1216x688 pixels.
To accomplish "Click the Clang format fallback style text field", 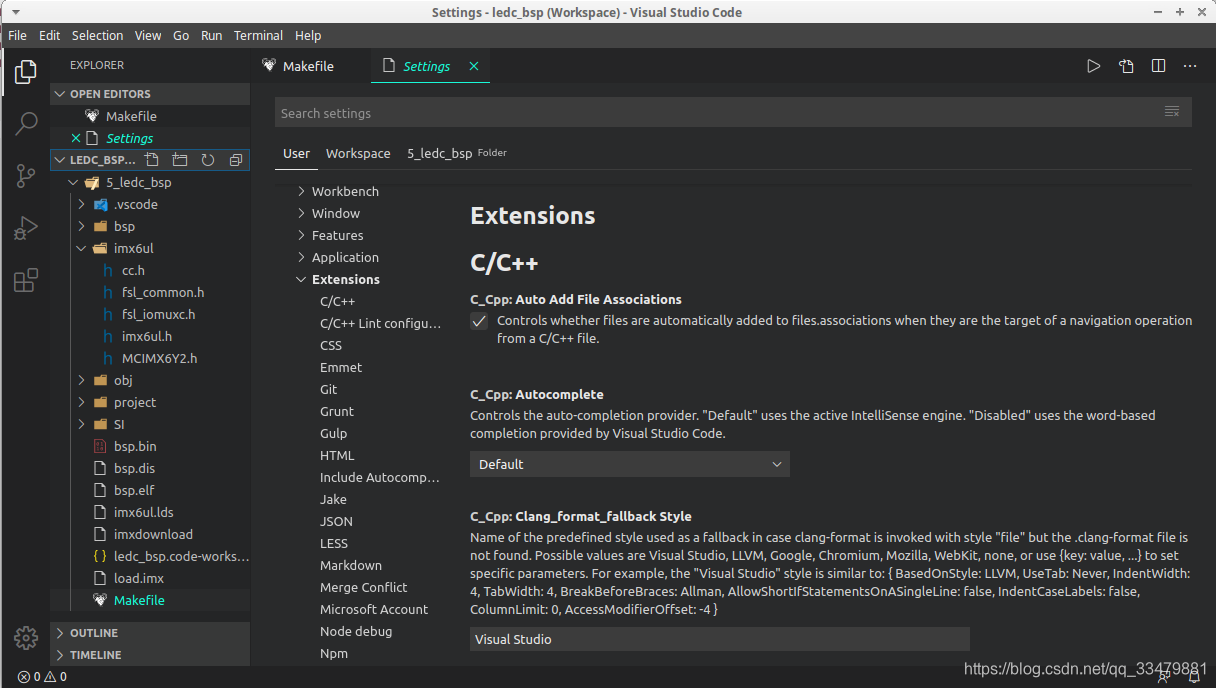I will [720, 639].
